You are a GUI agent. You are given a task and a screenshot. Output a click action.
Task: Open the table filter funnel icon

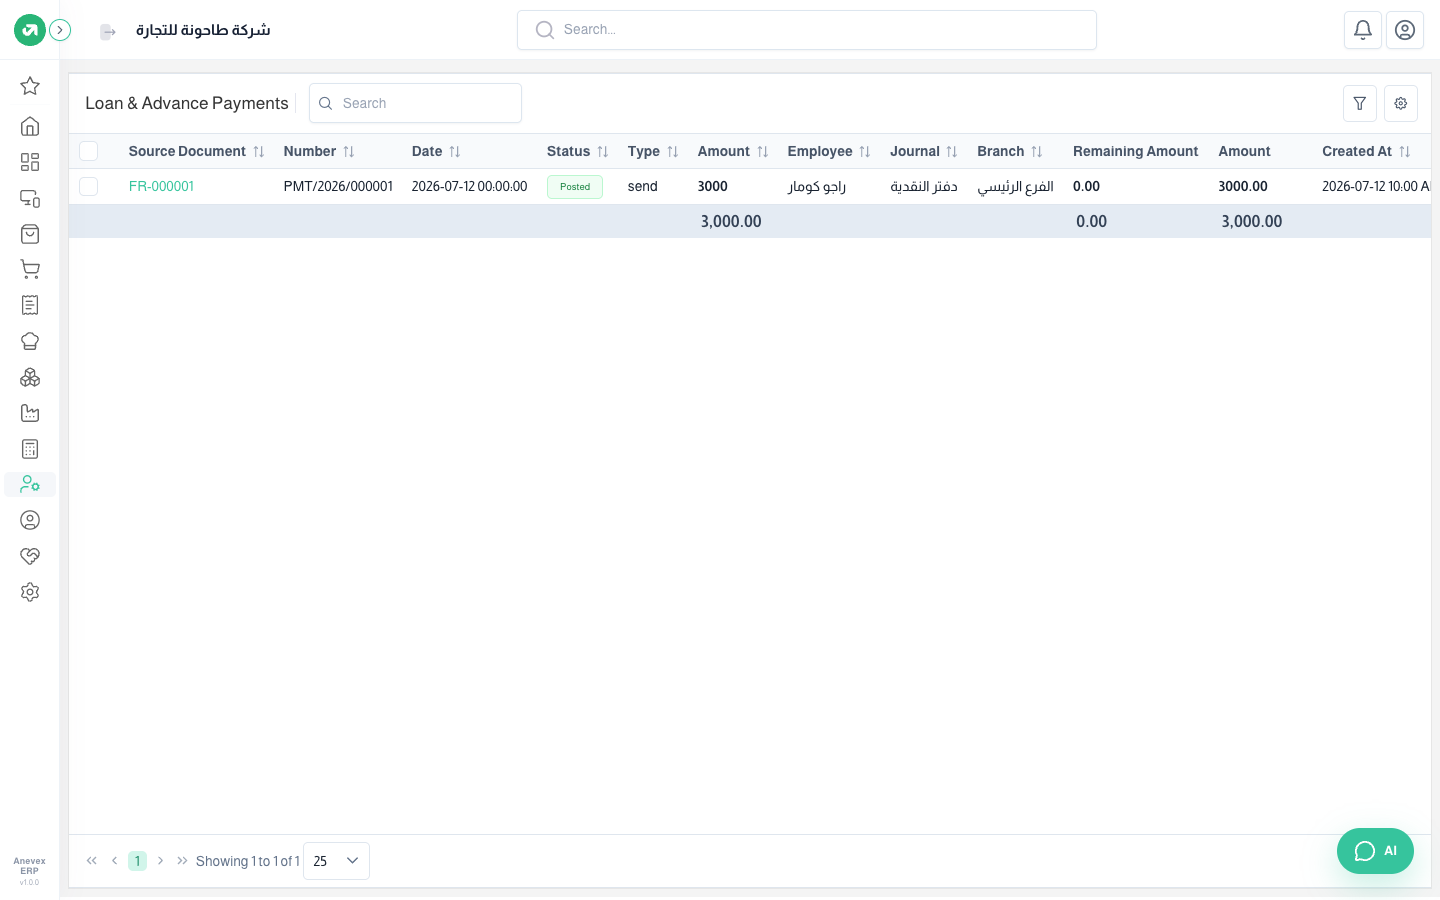1360,103
